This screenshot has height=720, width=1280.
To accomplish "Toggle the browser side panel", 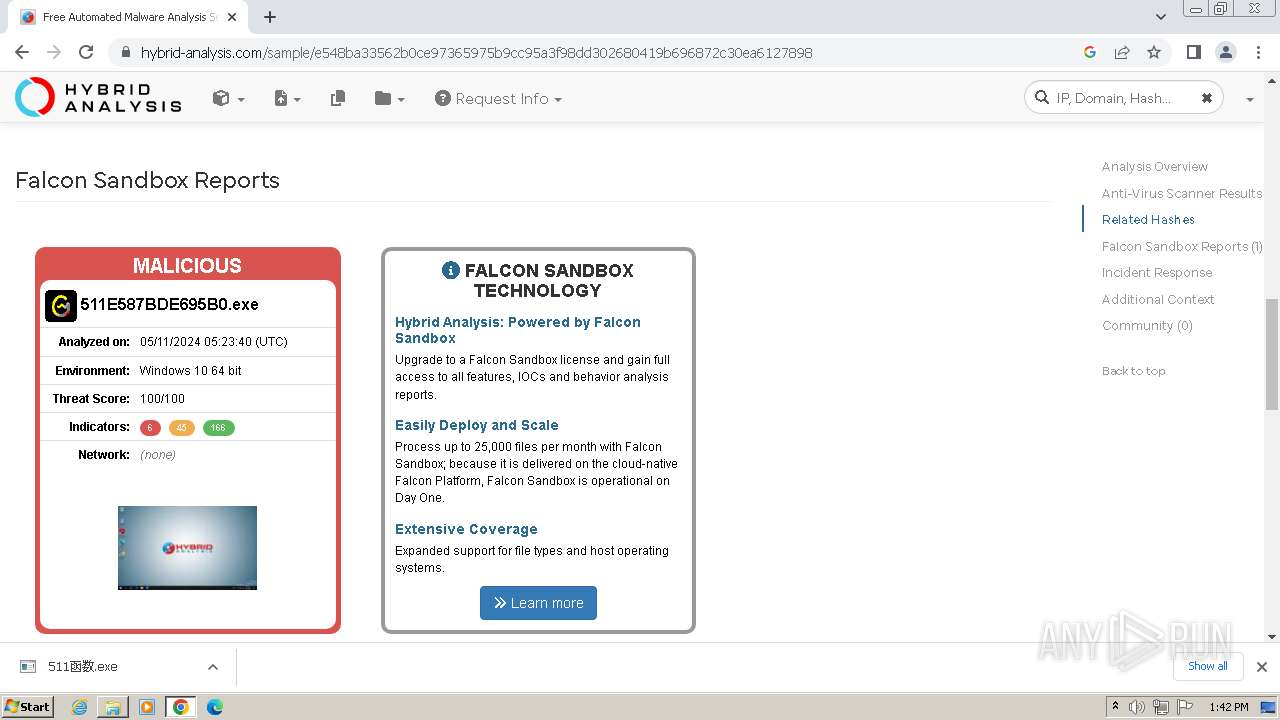I will (1193, 52).
